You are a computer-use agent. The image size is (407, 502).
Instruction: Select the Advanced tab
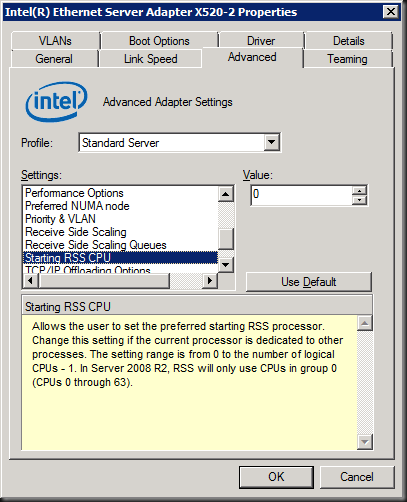point(252,57)
